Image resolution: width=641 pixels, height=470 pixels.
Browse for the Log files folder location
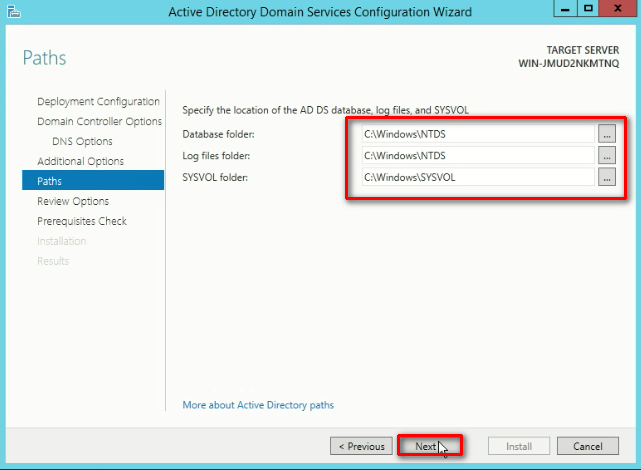[x=607, y=155]
